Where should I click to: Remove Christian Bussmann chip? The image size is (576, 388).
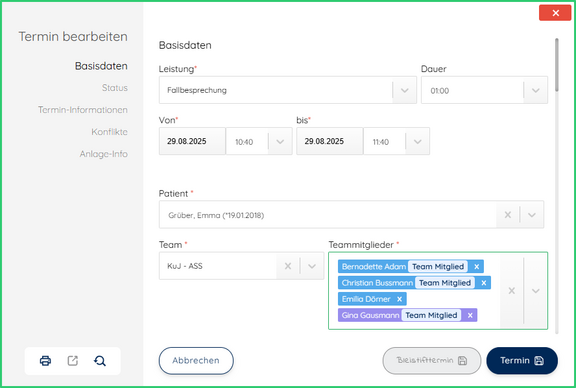(x=484, y=283)
